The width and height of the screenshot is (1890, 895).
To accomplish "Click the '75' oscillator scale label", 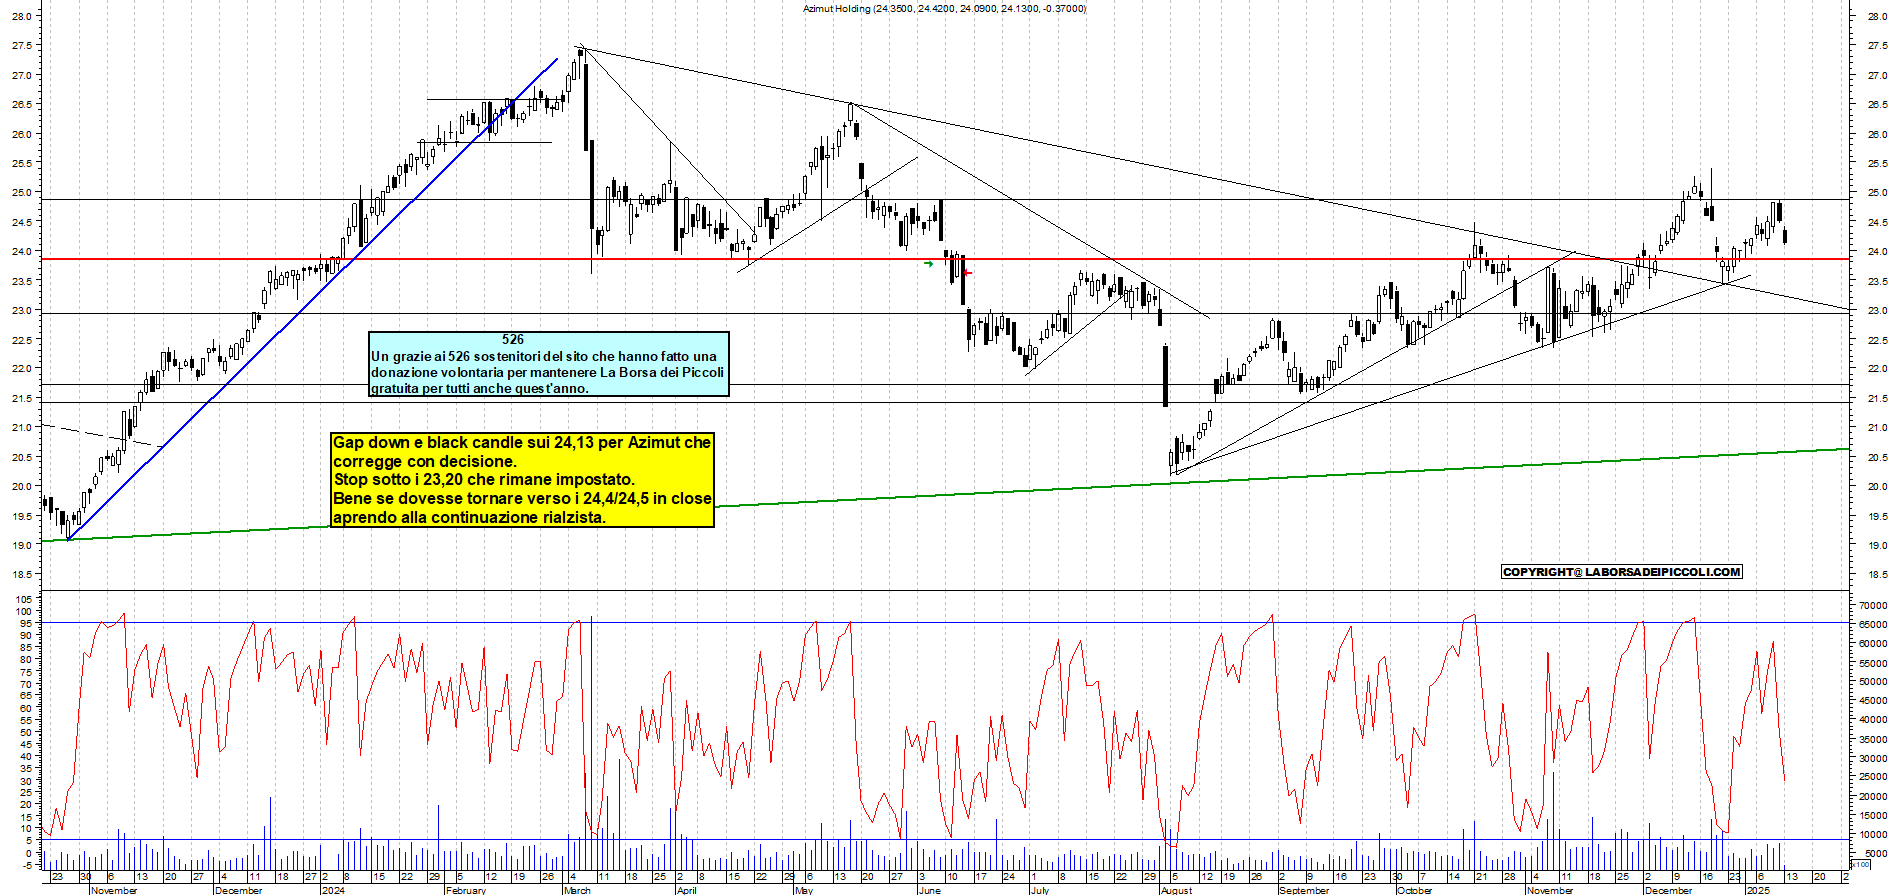I will coord(27,672).
